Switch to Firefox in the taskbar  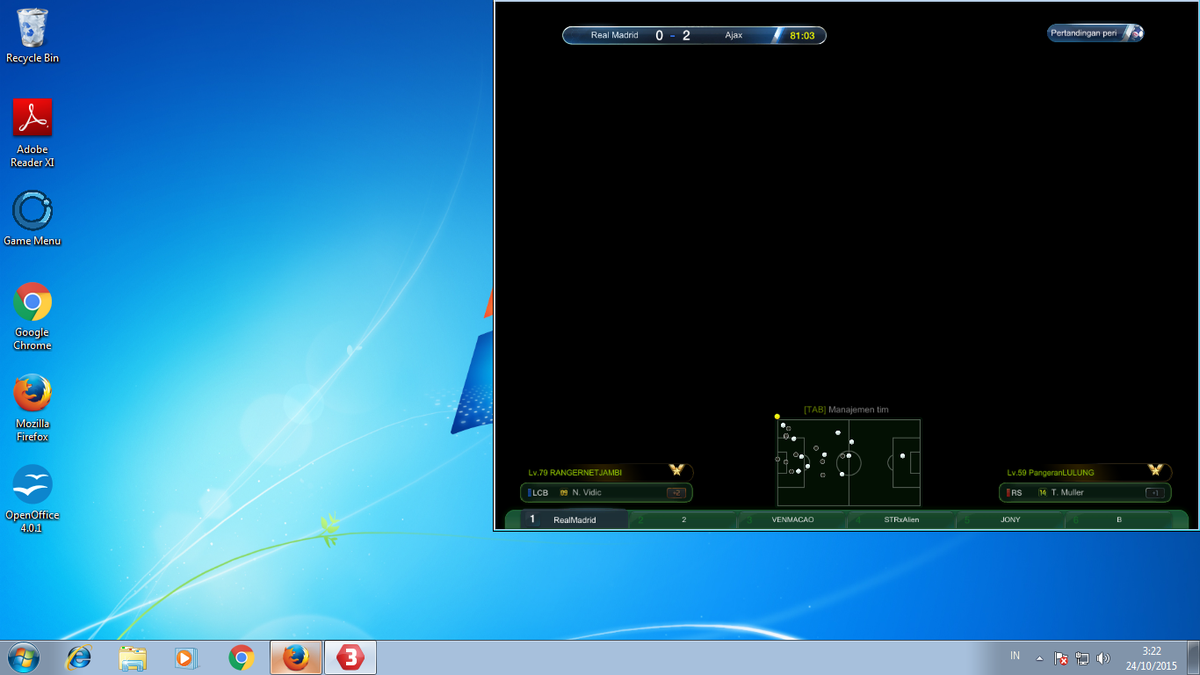tap(296, 657)
